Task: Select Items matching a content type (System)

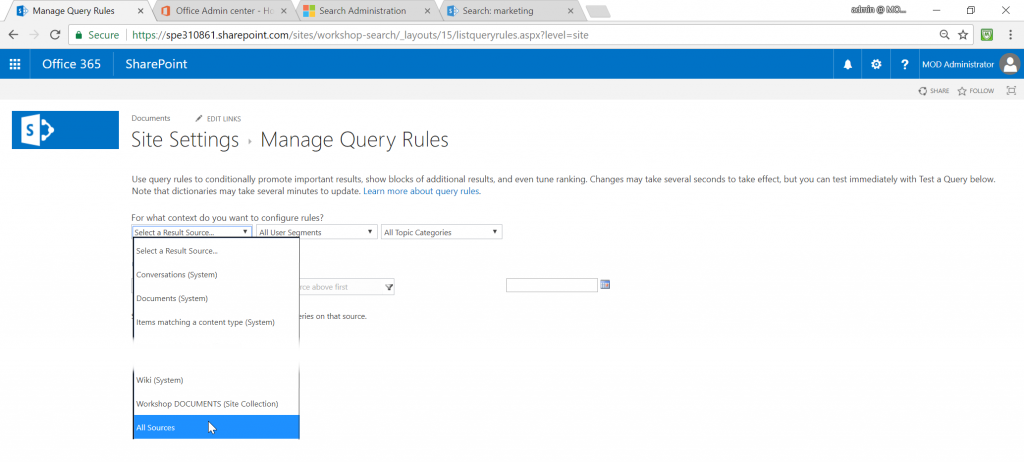Action: point(216,322)
